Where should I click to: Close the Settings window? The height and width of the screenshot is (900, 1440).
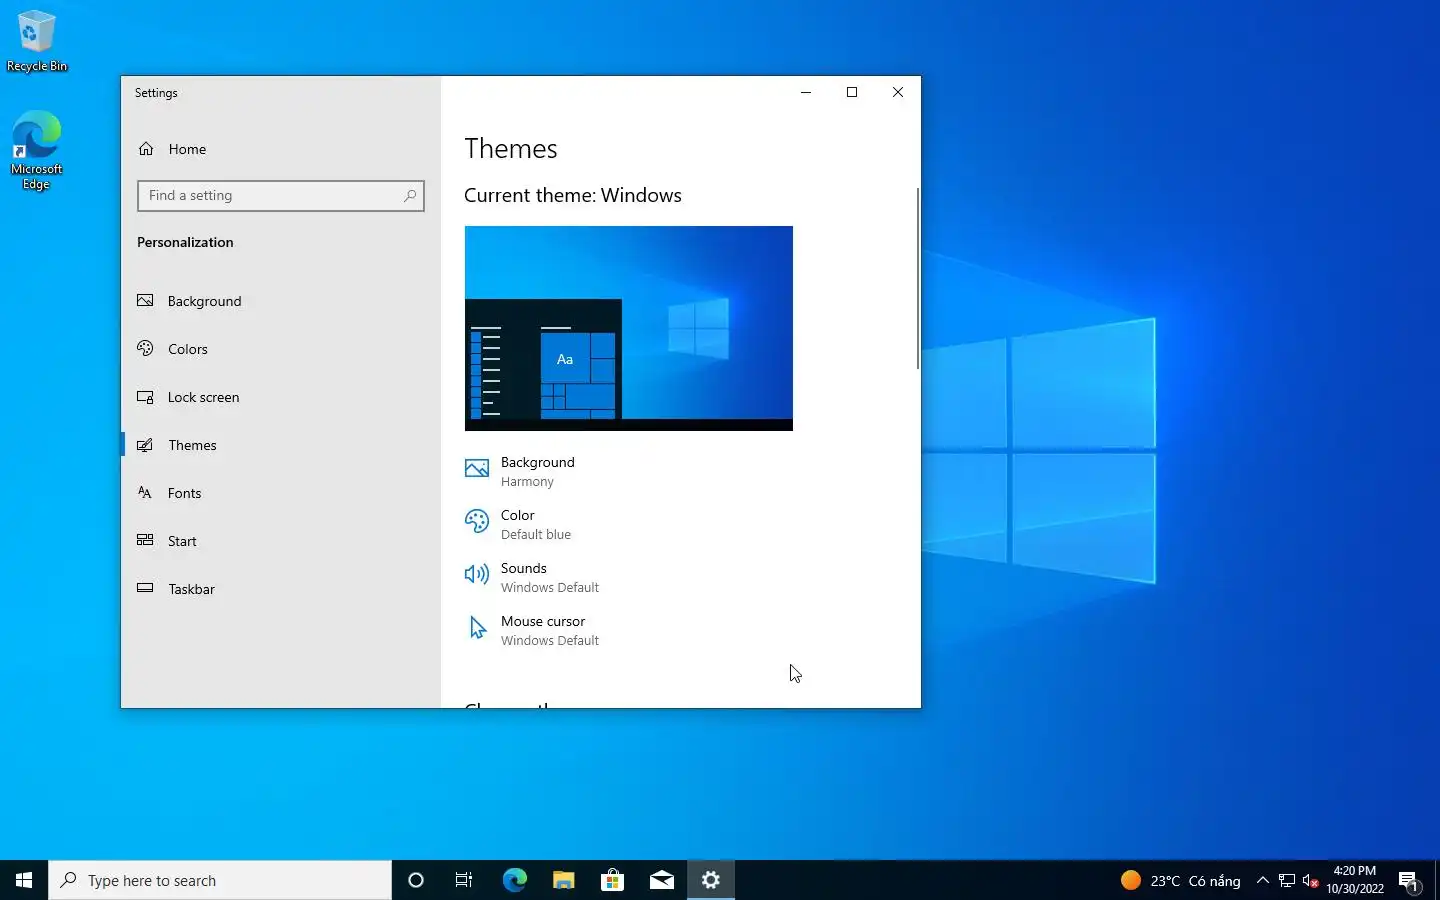[x=898, y=92]
